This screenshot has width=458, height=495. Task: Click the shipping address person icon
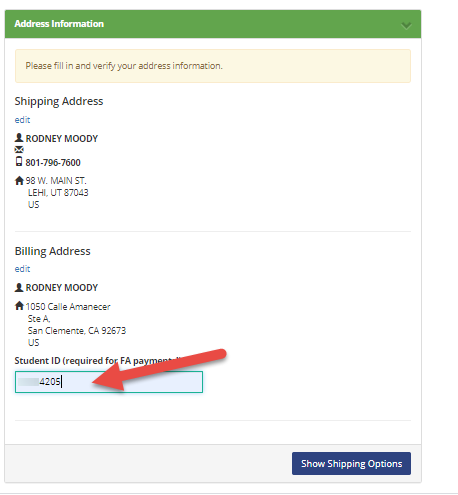19,138
